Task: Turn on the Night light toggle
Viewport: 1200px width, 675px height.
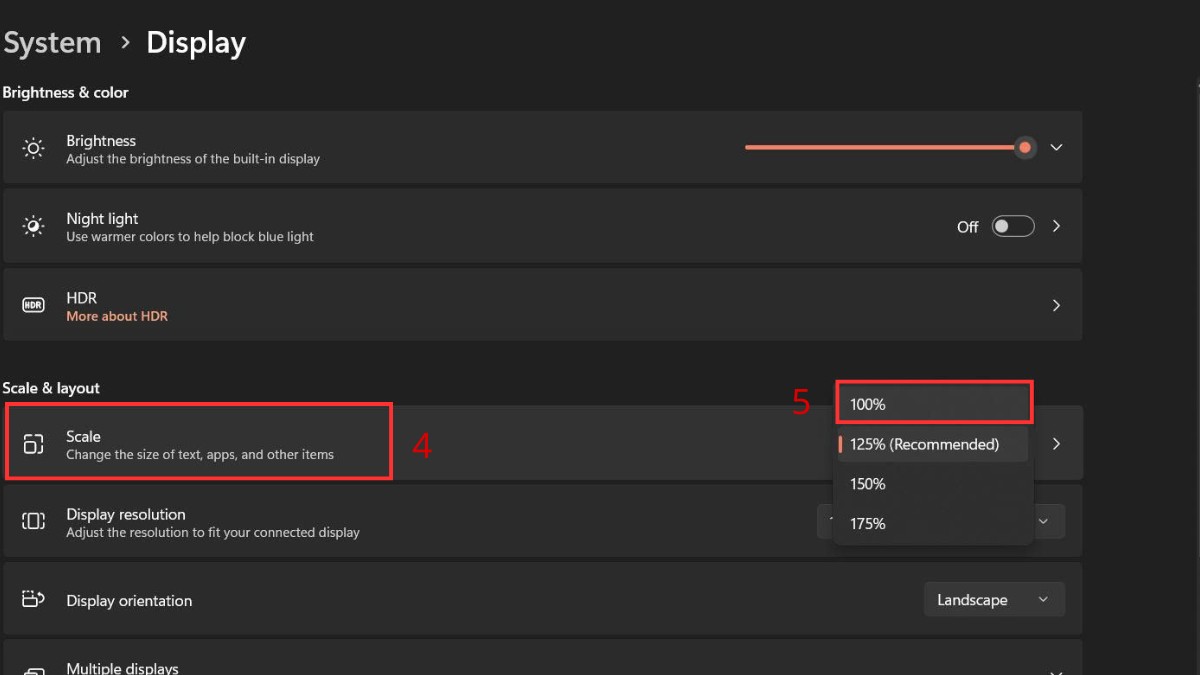Action: click(1012, 226)
